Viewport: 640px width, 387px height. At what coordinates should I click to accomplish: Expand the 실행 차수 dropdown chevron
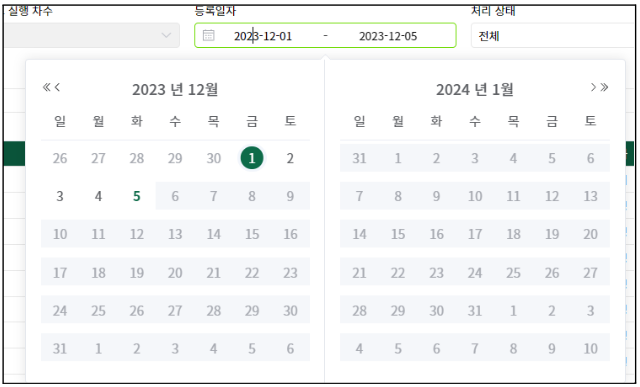[166, 35]
